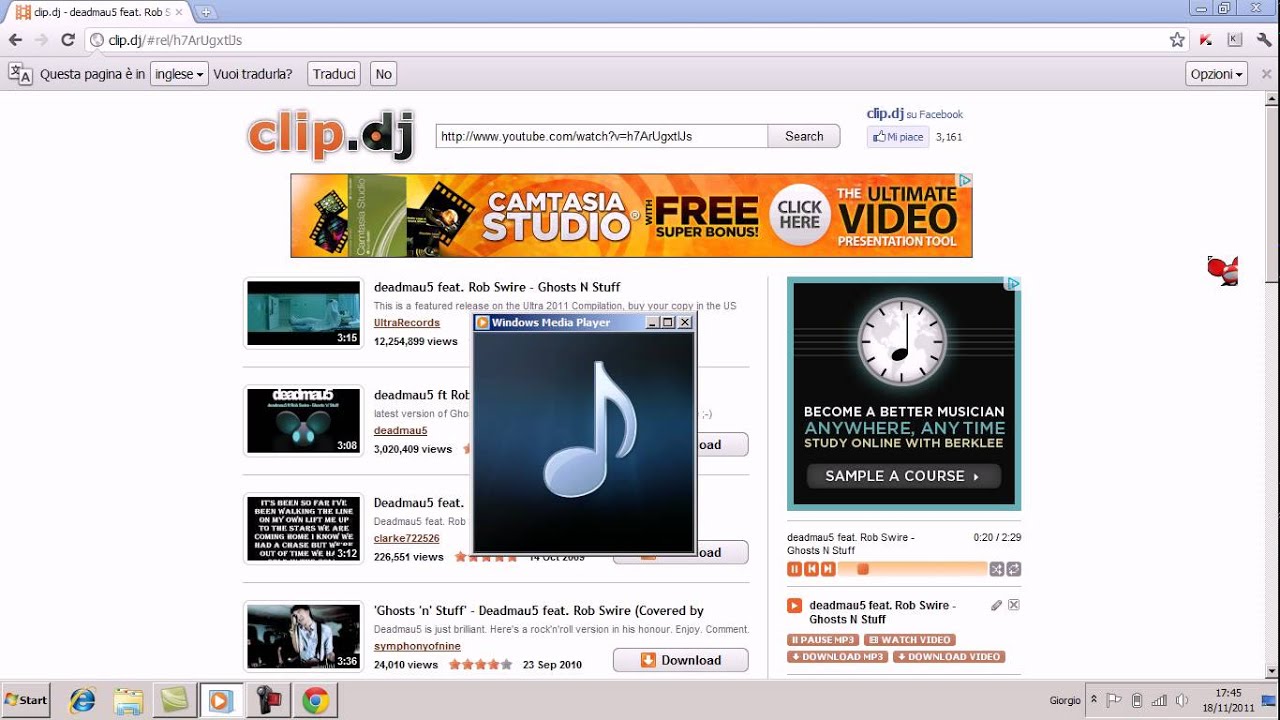Open the UltraRecords uploader link
The width and height of the screenshot is (1280, 720).
tap(407, 323)
